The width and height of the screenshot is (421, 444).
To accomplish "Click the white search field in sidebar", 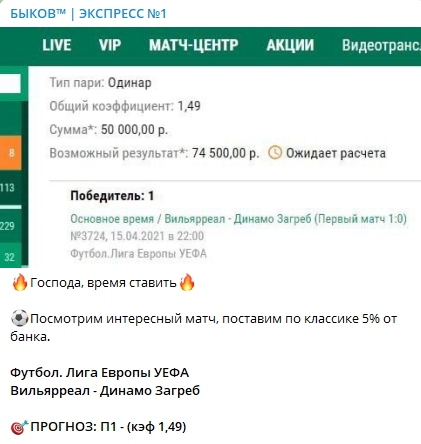I will click(x=10, y=83).
